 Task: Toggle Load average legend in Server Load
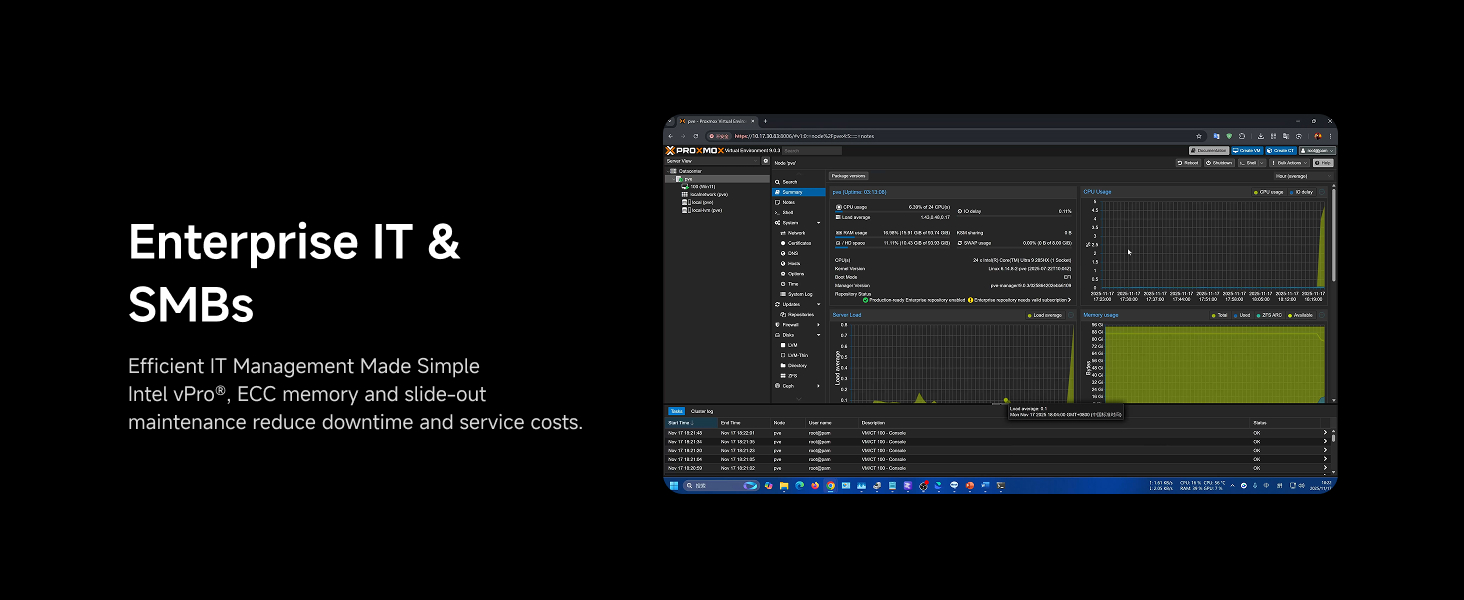click(x=1045, y=315)
